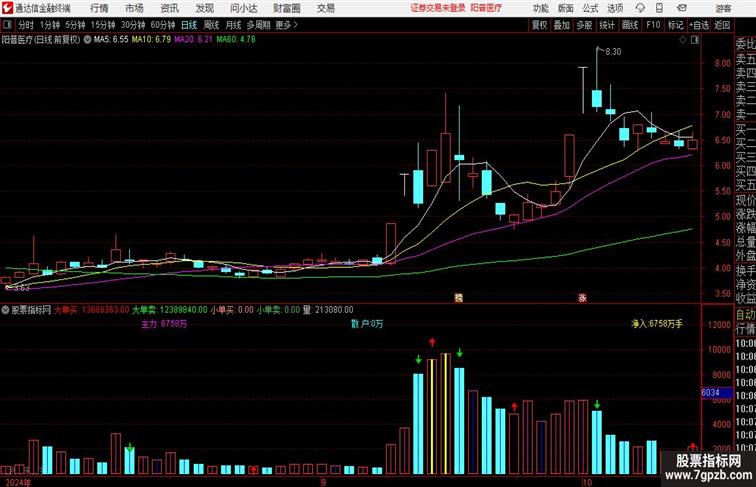
Task: Switch to the 5分钟 period
Action: [75, 25]
